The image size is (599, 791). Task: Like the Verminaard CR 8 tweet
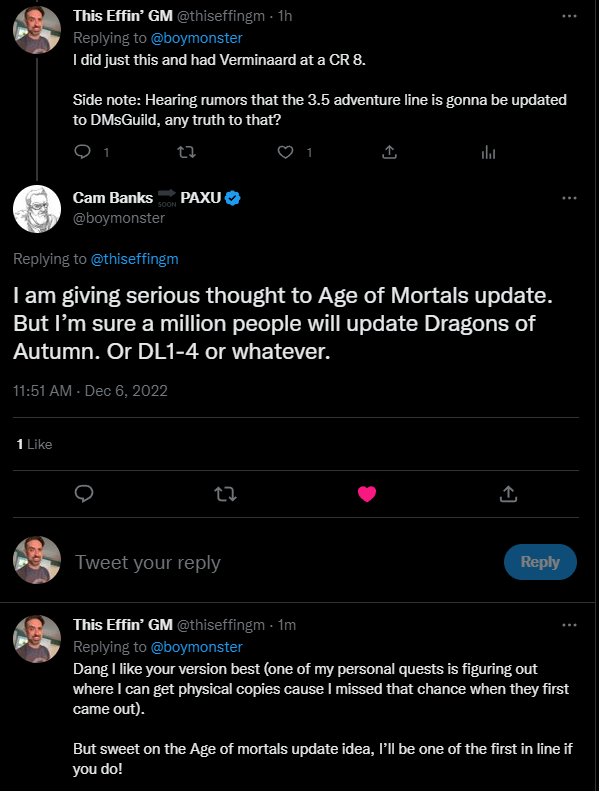tap(286, 152)
